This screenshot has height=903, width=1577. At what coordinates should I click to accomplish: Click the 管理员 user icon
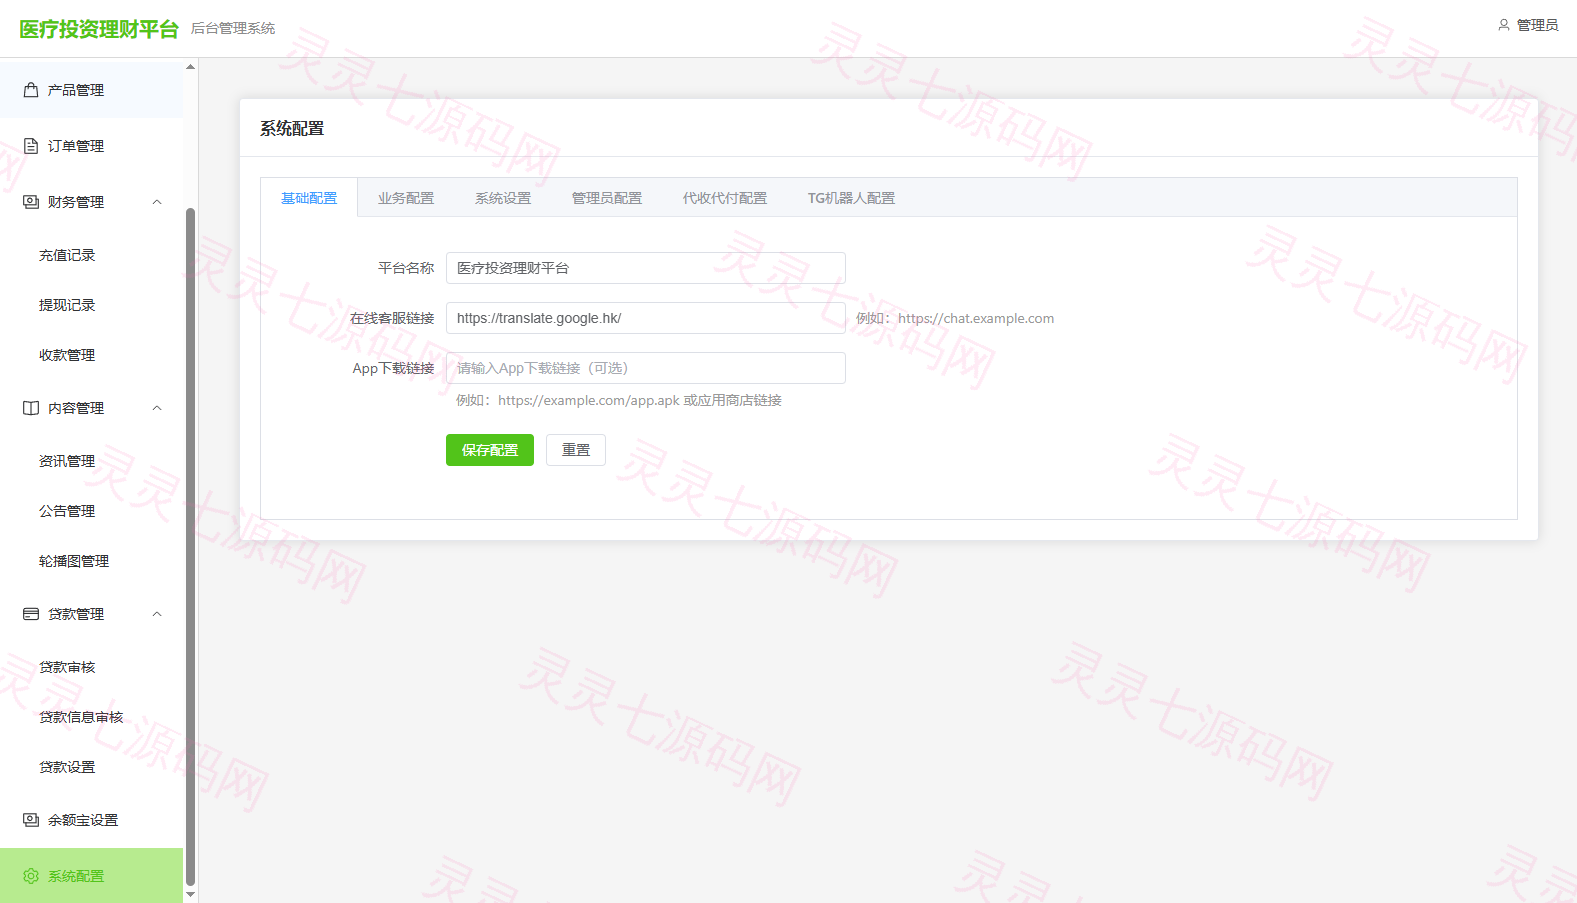tap(1504, 25)
